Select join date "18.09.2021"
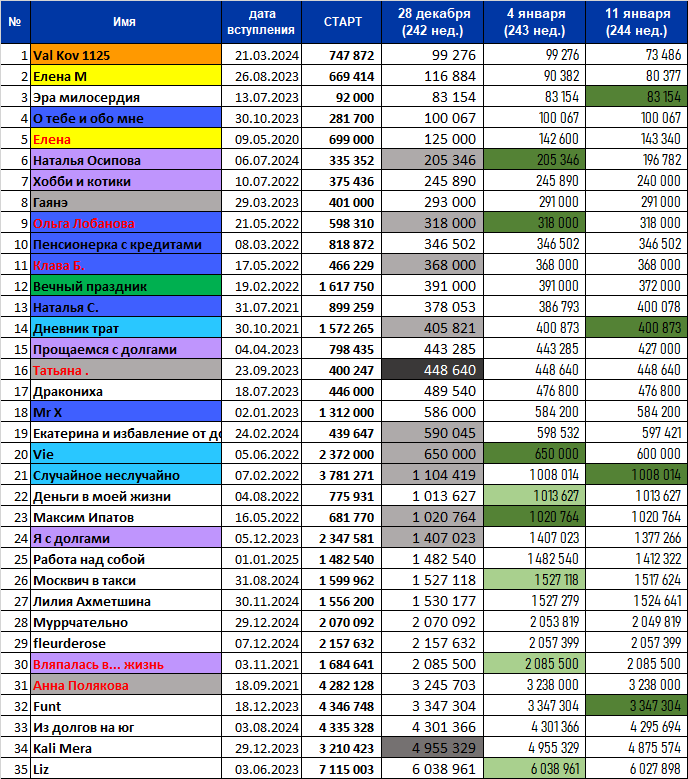The height and width of the screenshot is (779, 688). pyautogui.click(x=261, y=685)
